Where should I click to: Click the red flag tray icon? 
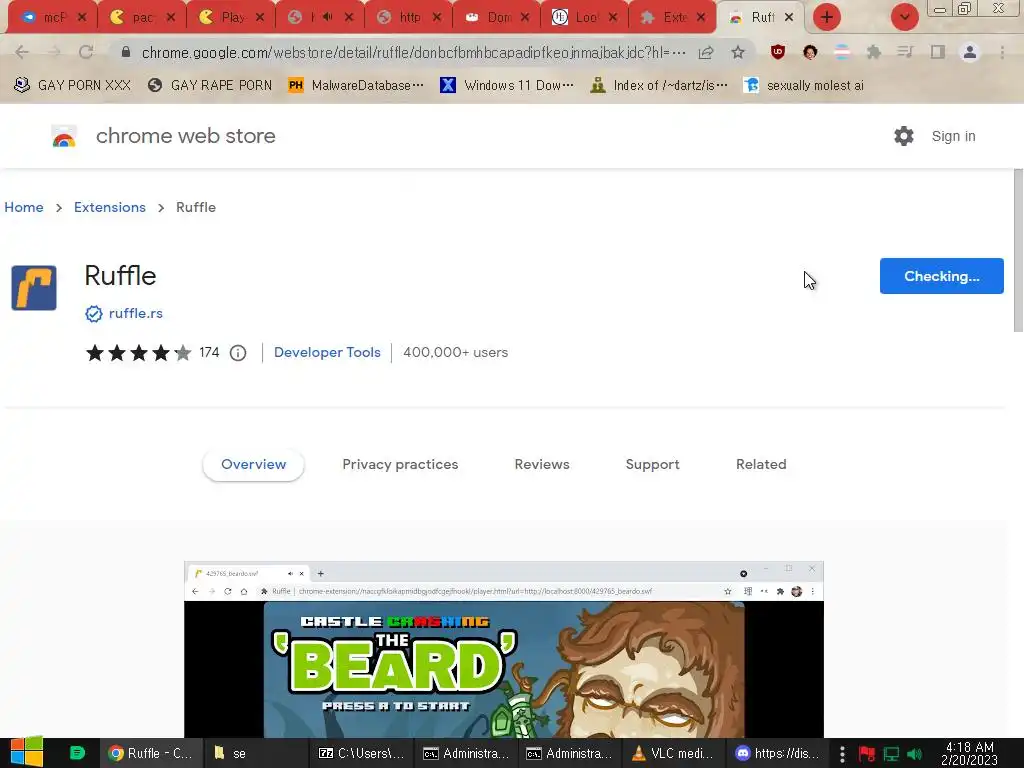click(867, 754)
